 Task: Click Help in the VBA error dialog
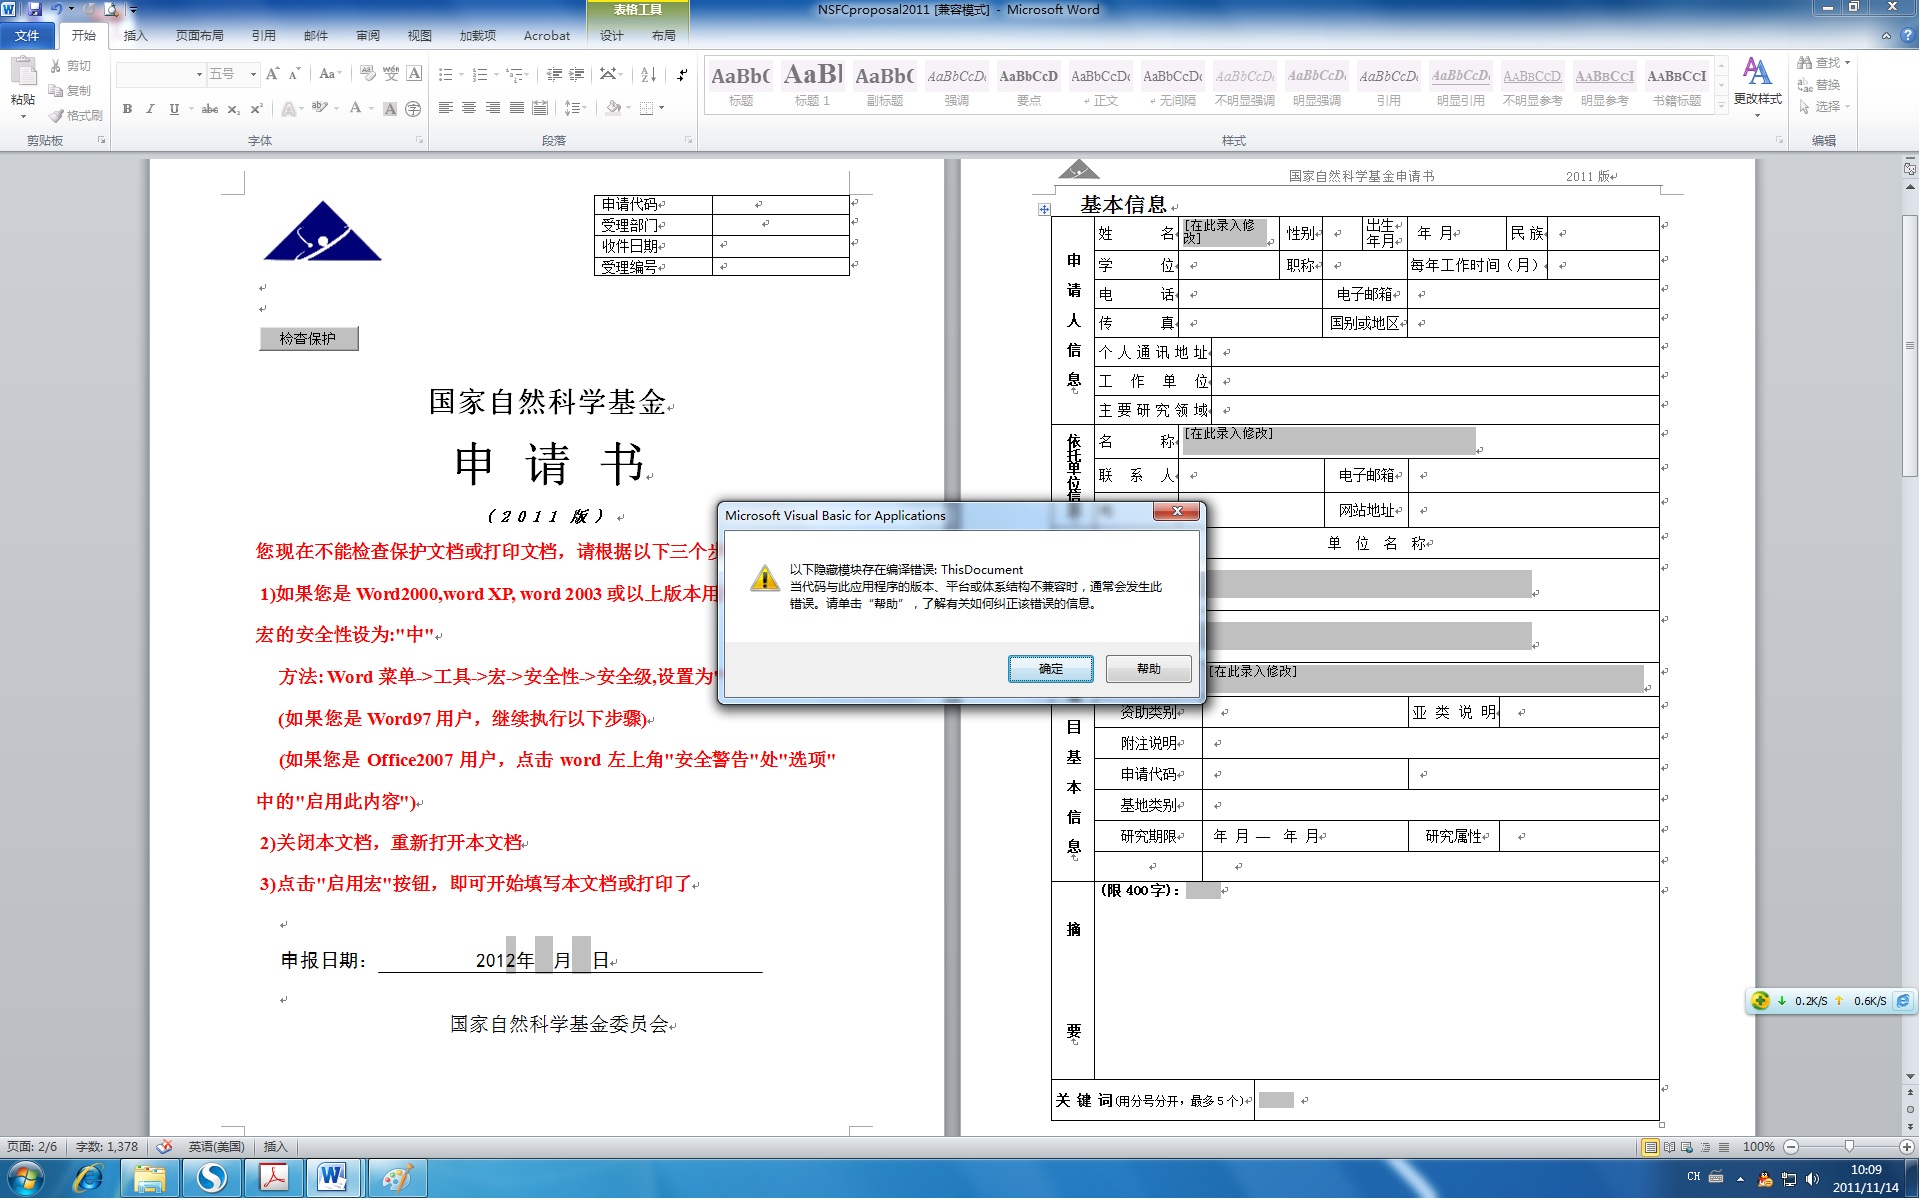tap(1148, 669)
